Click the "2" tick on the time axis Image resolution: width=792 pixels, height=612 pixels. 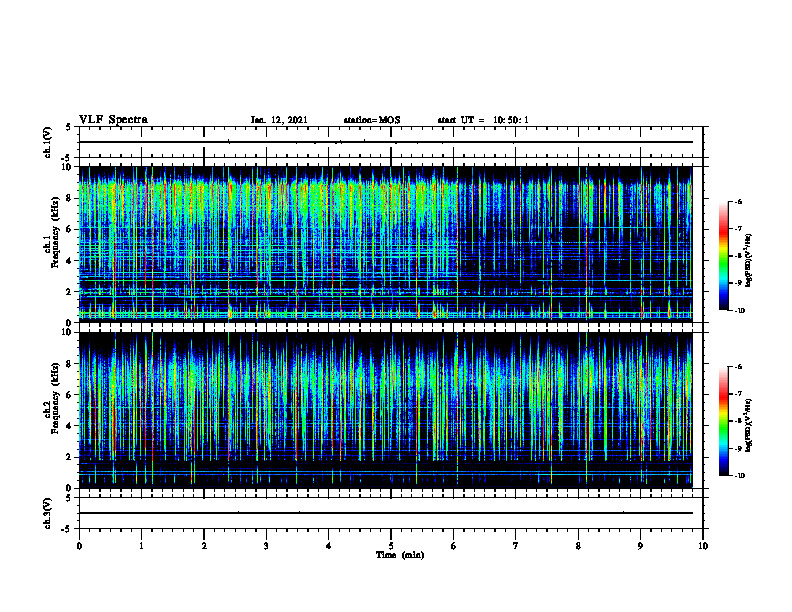point(204,546)
